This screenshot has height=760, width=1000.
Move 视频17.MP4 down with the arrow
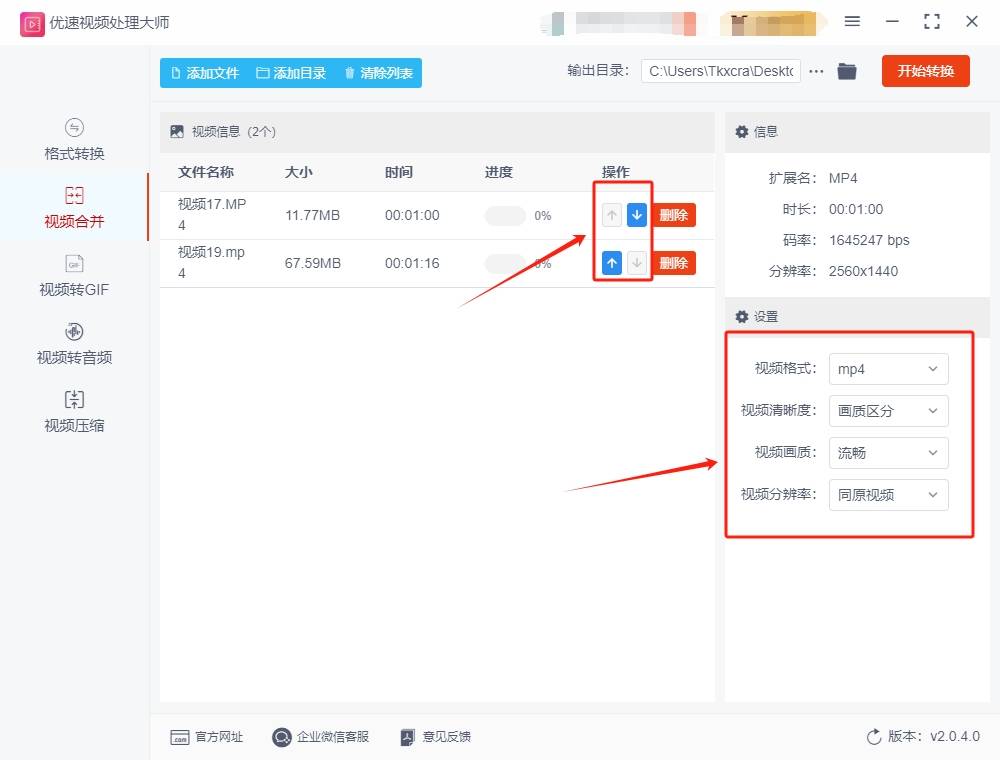pos(636,214)
